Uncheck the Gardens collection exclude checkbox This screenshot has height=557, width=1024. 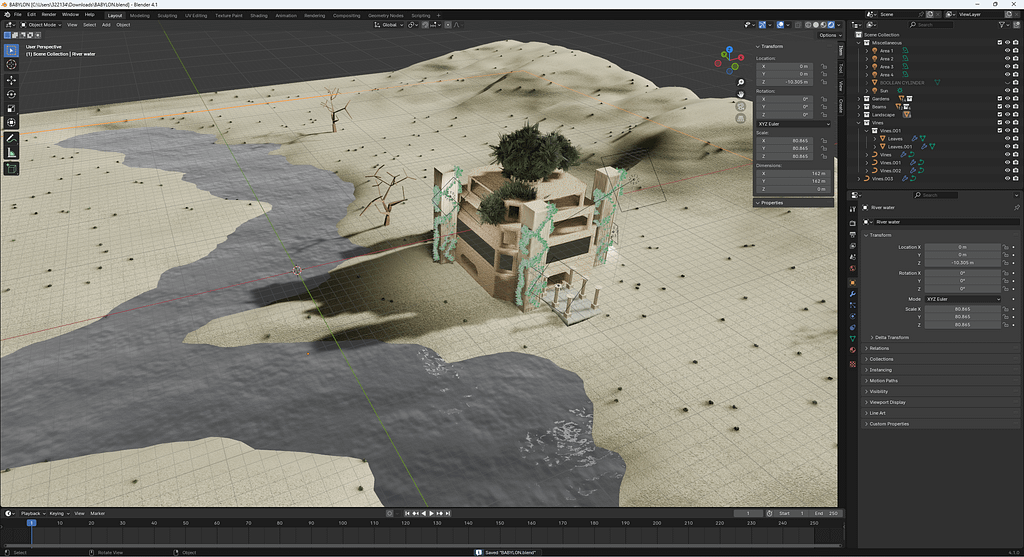pyautogui.click(x=998, y=99)
